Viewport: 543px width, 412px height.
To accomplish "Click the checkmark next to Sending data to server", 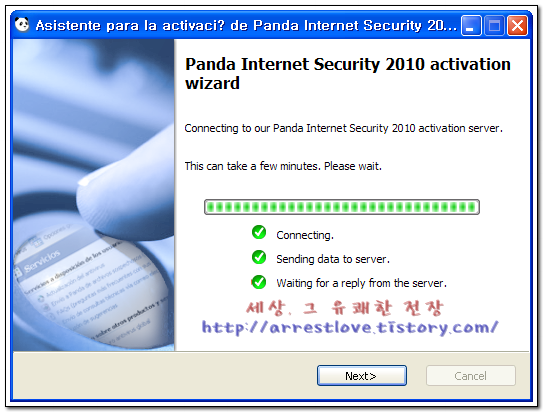I will point(259,257).
